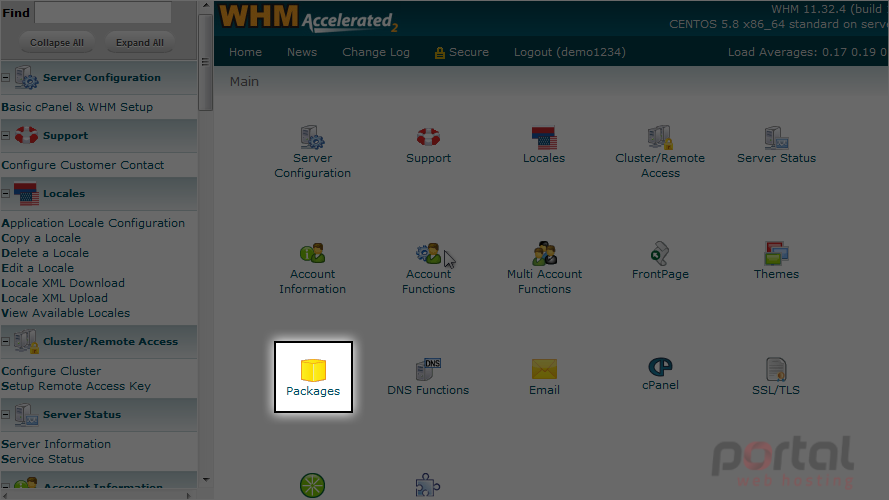Open Edit a Locale link
889x500 pixels.
coord(37,268)
